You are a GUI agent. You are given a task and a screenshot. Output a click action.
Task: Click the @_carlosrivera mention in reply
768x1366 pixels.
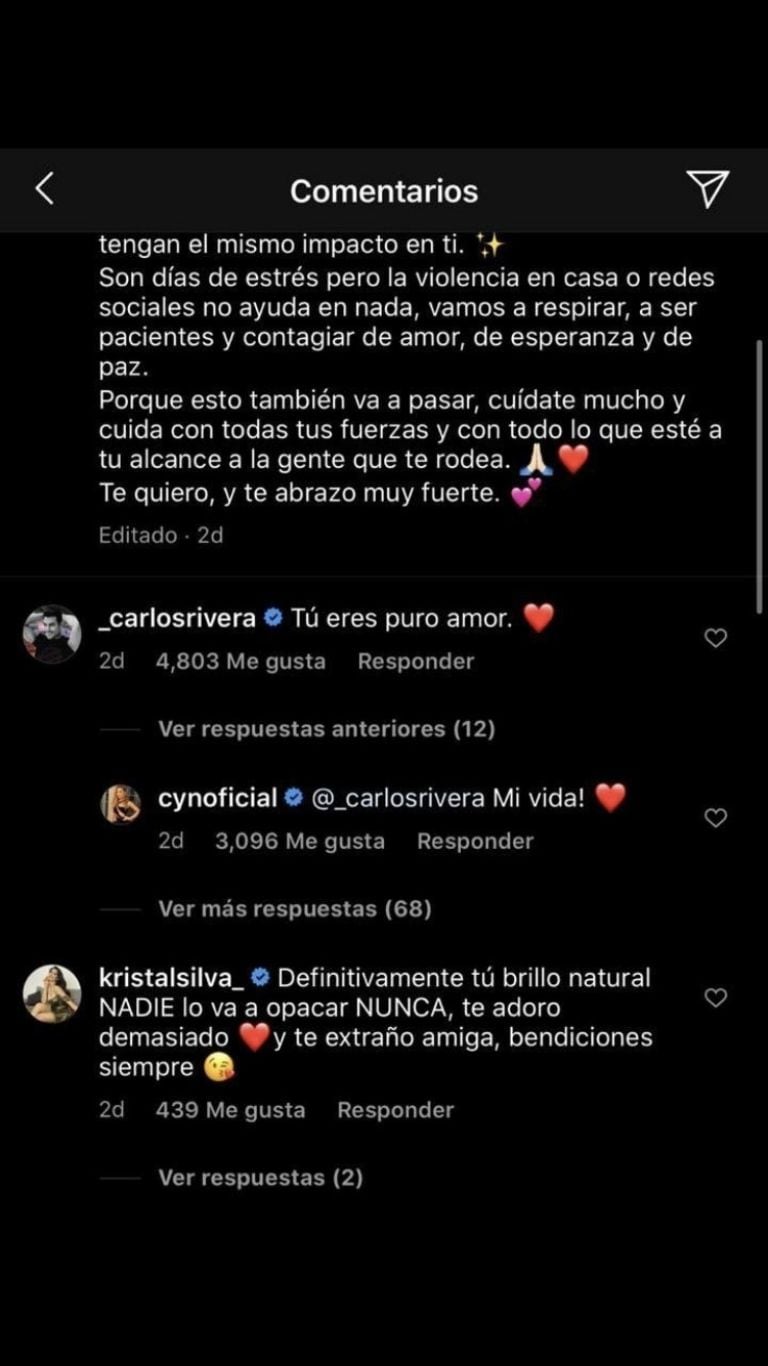(399, 798)
